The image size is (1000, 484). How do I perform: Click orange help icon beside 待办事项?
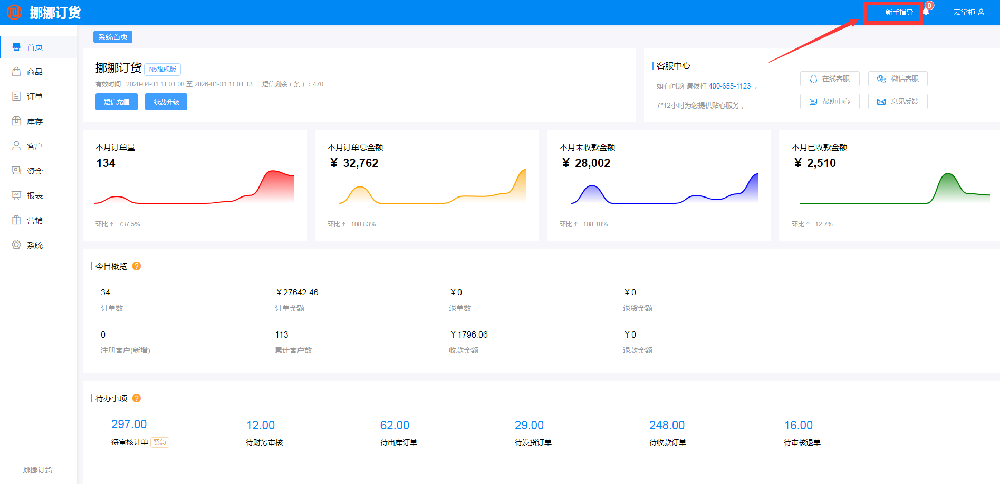(x=136, y=398)
